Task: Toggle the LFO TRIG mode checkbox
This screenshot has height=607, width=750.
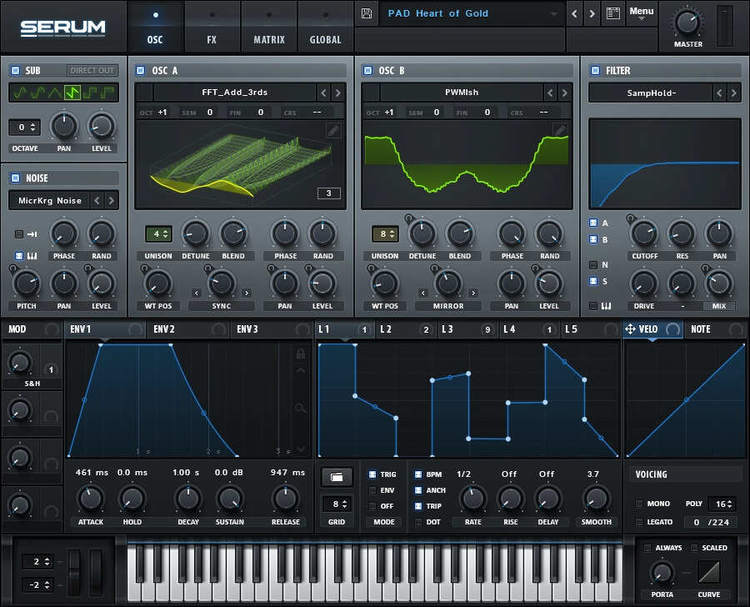Action: 373,475
